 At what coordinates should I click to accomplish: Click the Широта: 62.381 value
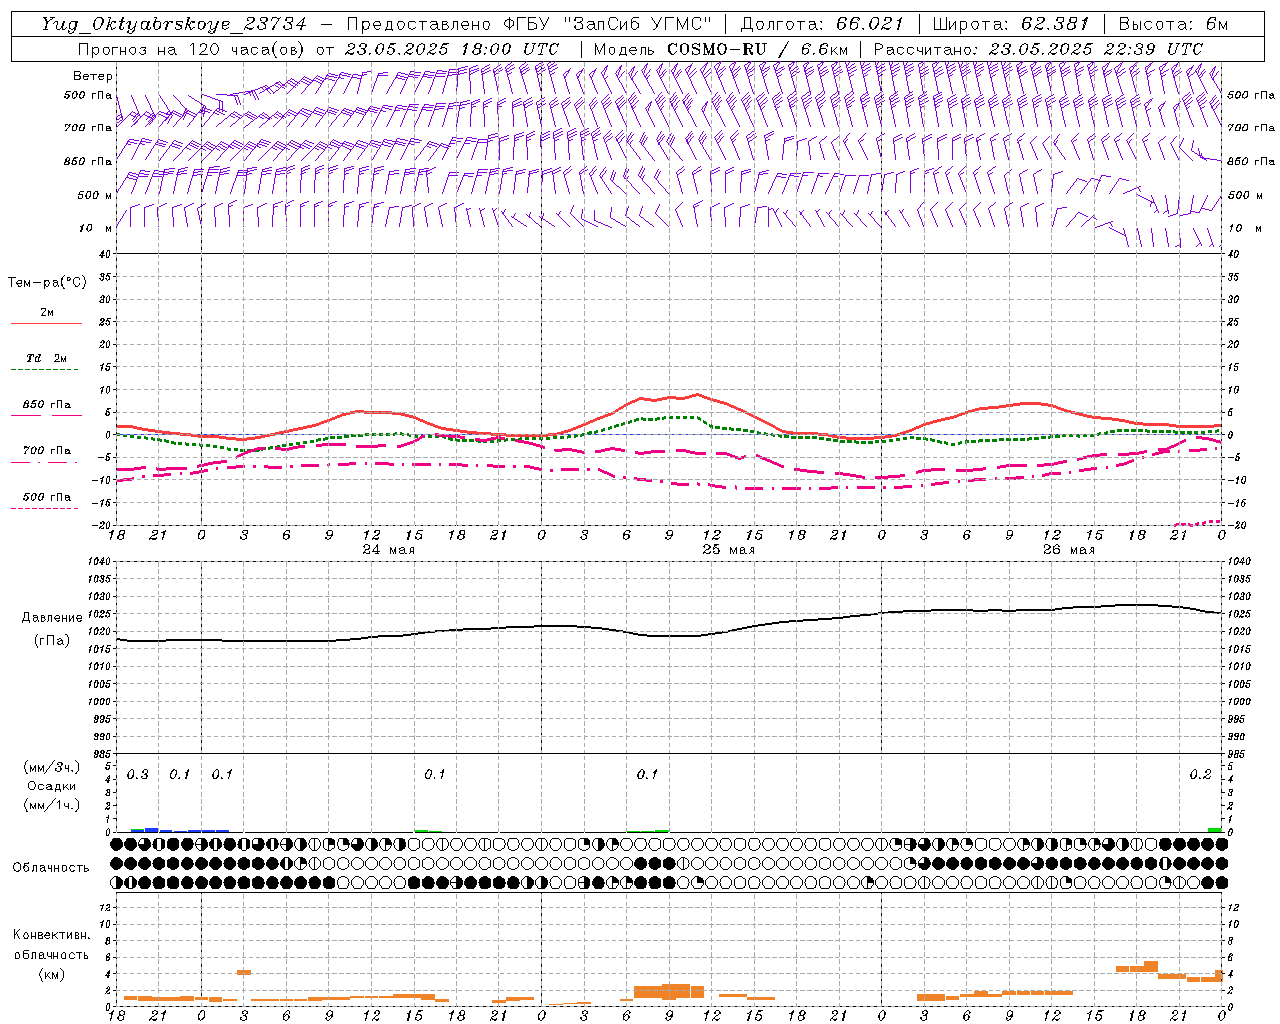tap(1011, 24)
